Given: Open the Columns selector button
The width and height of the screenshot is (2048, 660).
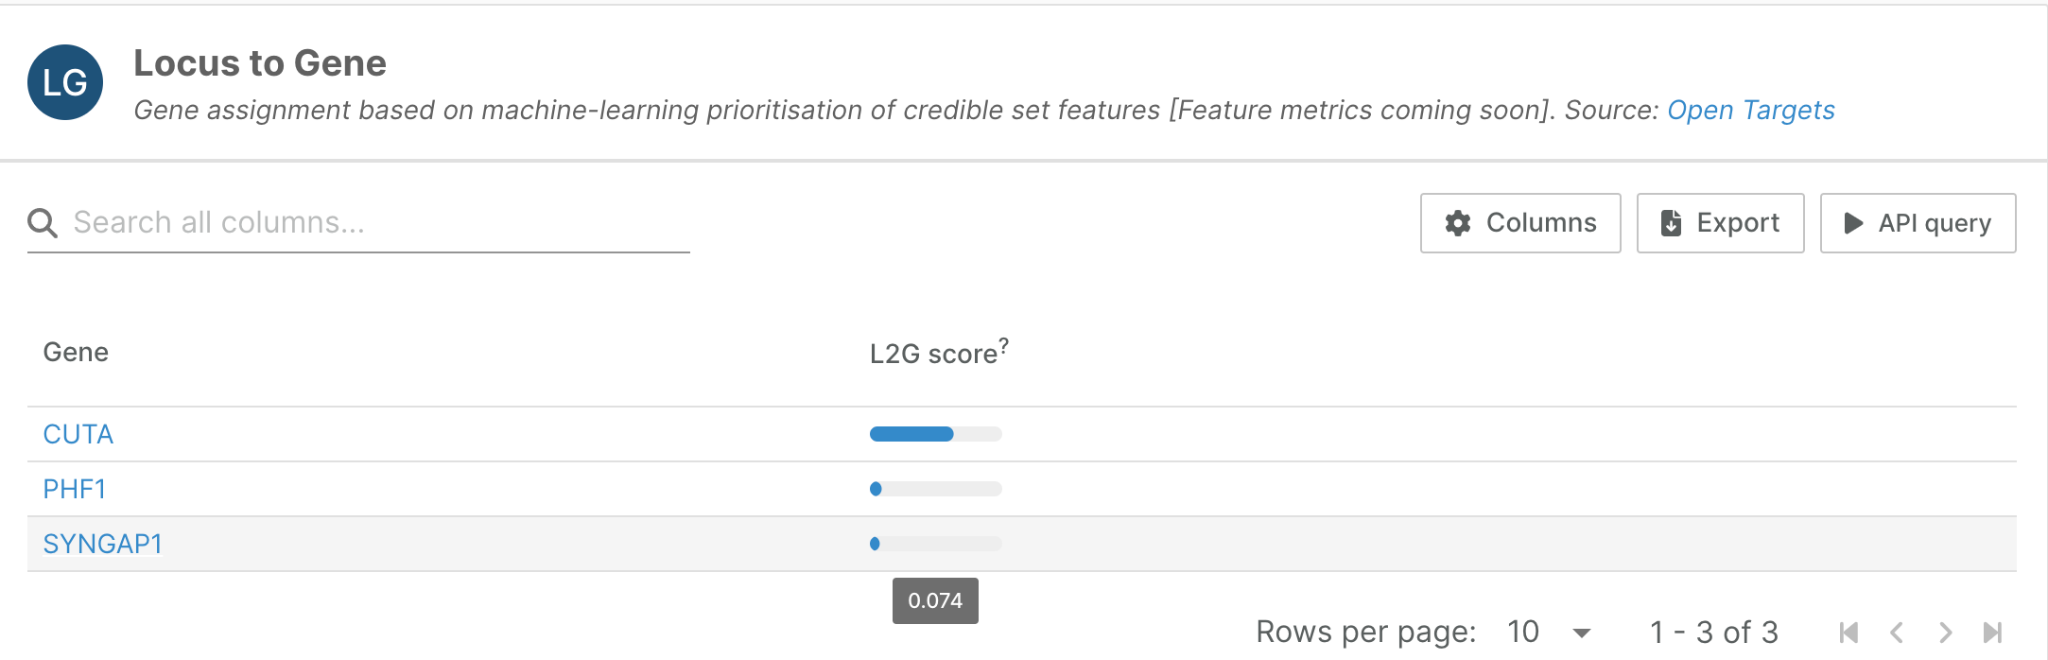Looking at the screenshot, I should [1520, 223].
